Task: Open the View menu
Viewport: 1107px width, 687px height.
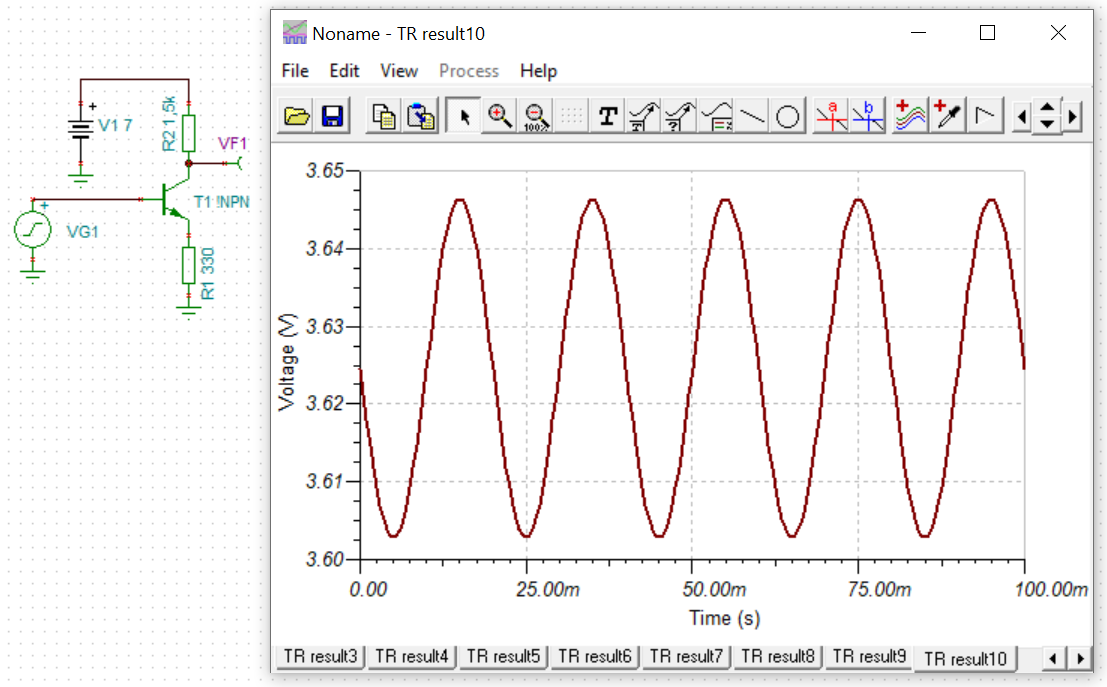Action: (399, 71)
